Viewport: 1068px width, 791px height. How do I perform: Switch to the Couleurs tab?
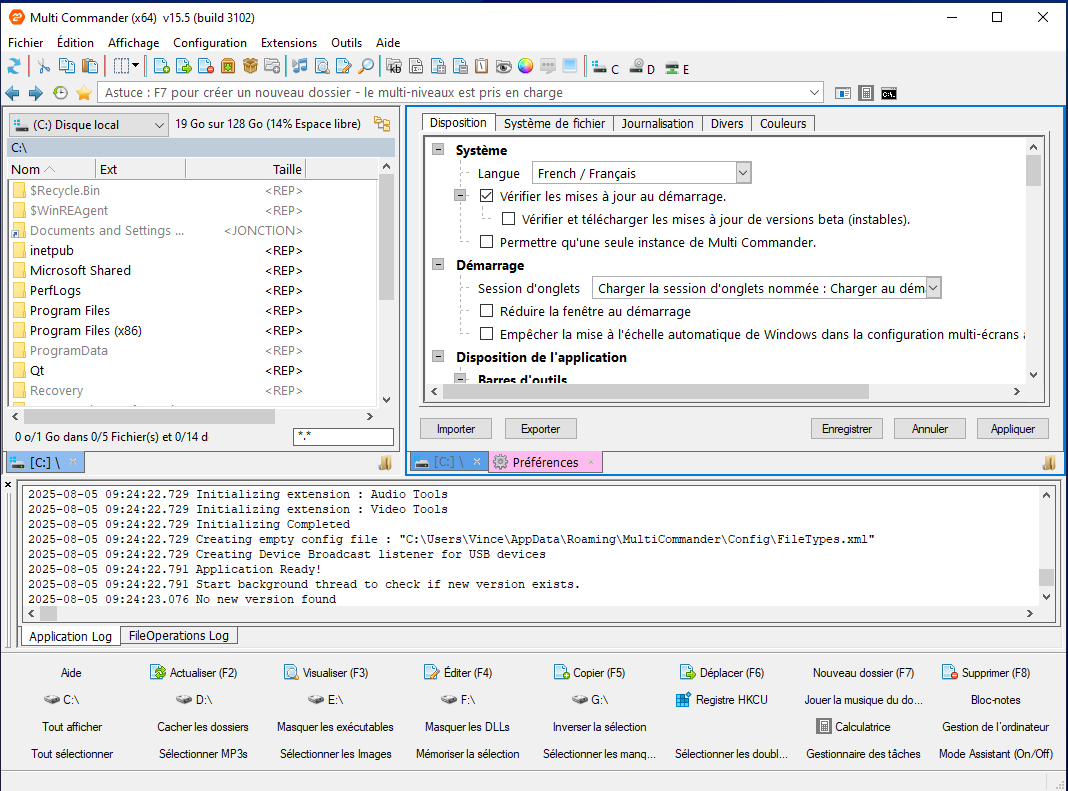point(783,124)
